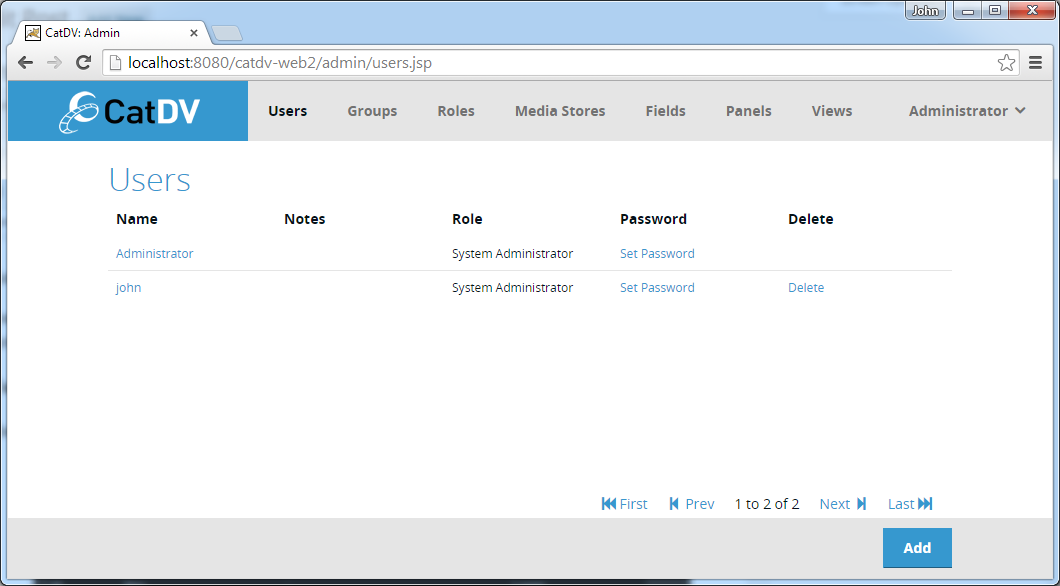Click the CatDV logo
The width and height of the screenshot is (1060, 586).
coord(129,112)
